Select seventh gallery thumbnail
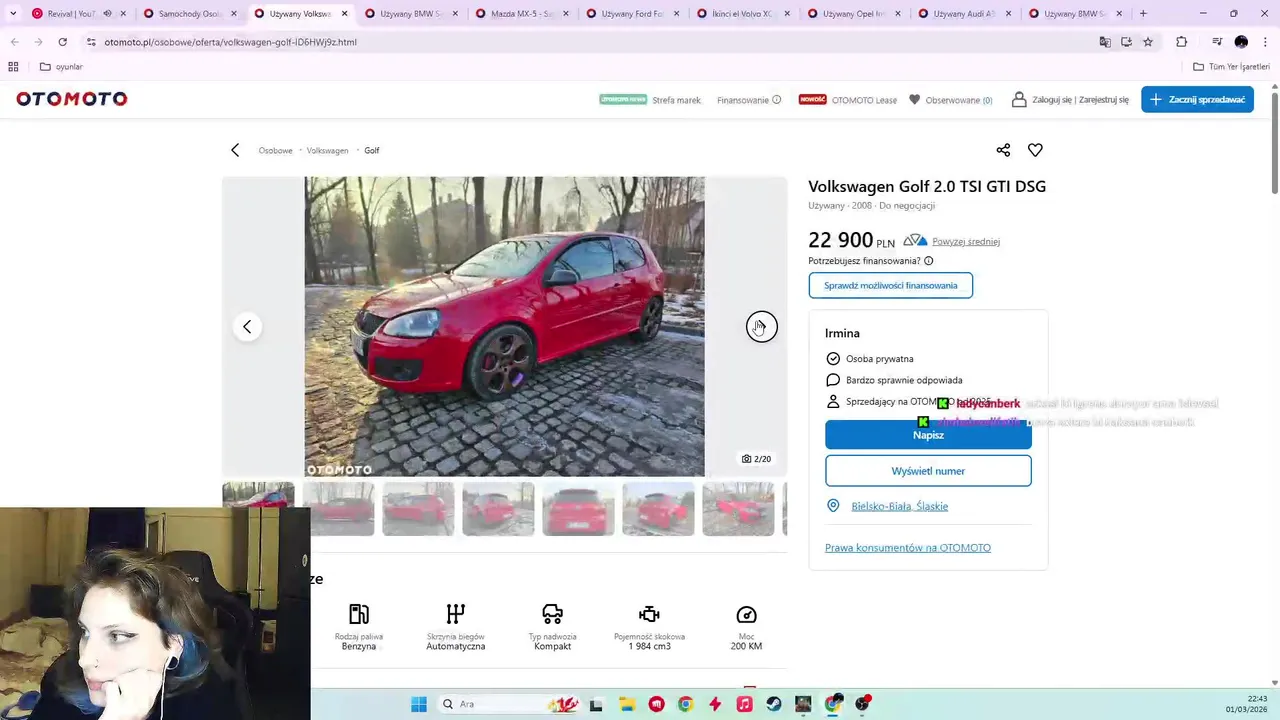 [738, 509]
